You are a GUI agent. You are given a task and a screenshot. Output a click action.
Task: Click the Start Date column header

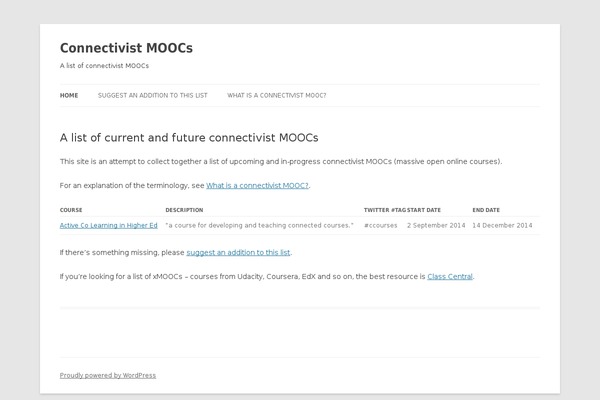tap(424, 210)
